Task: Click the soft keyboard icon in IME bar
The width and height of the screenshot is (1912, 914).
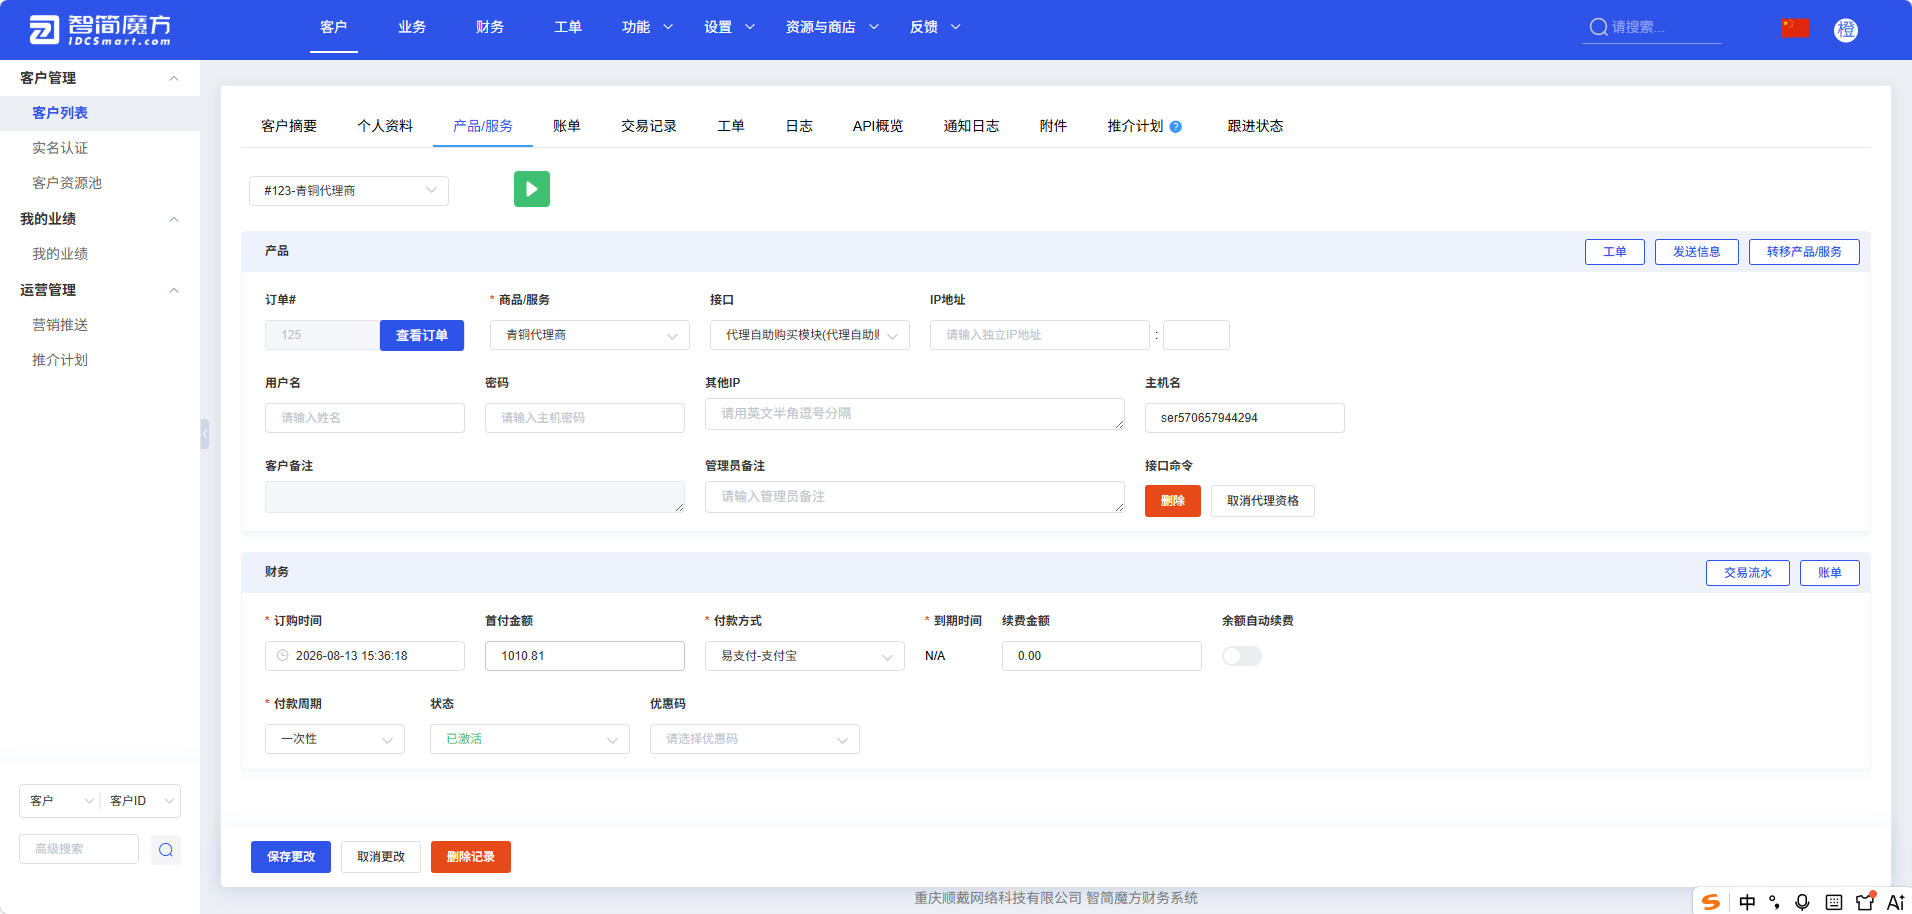Action: click(x=1834, y=902)
